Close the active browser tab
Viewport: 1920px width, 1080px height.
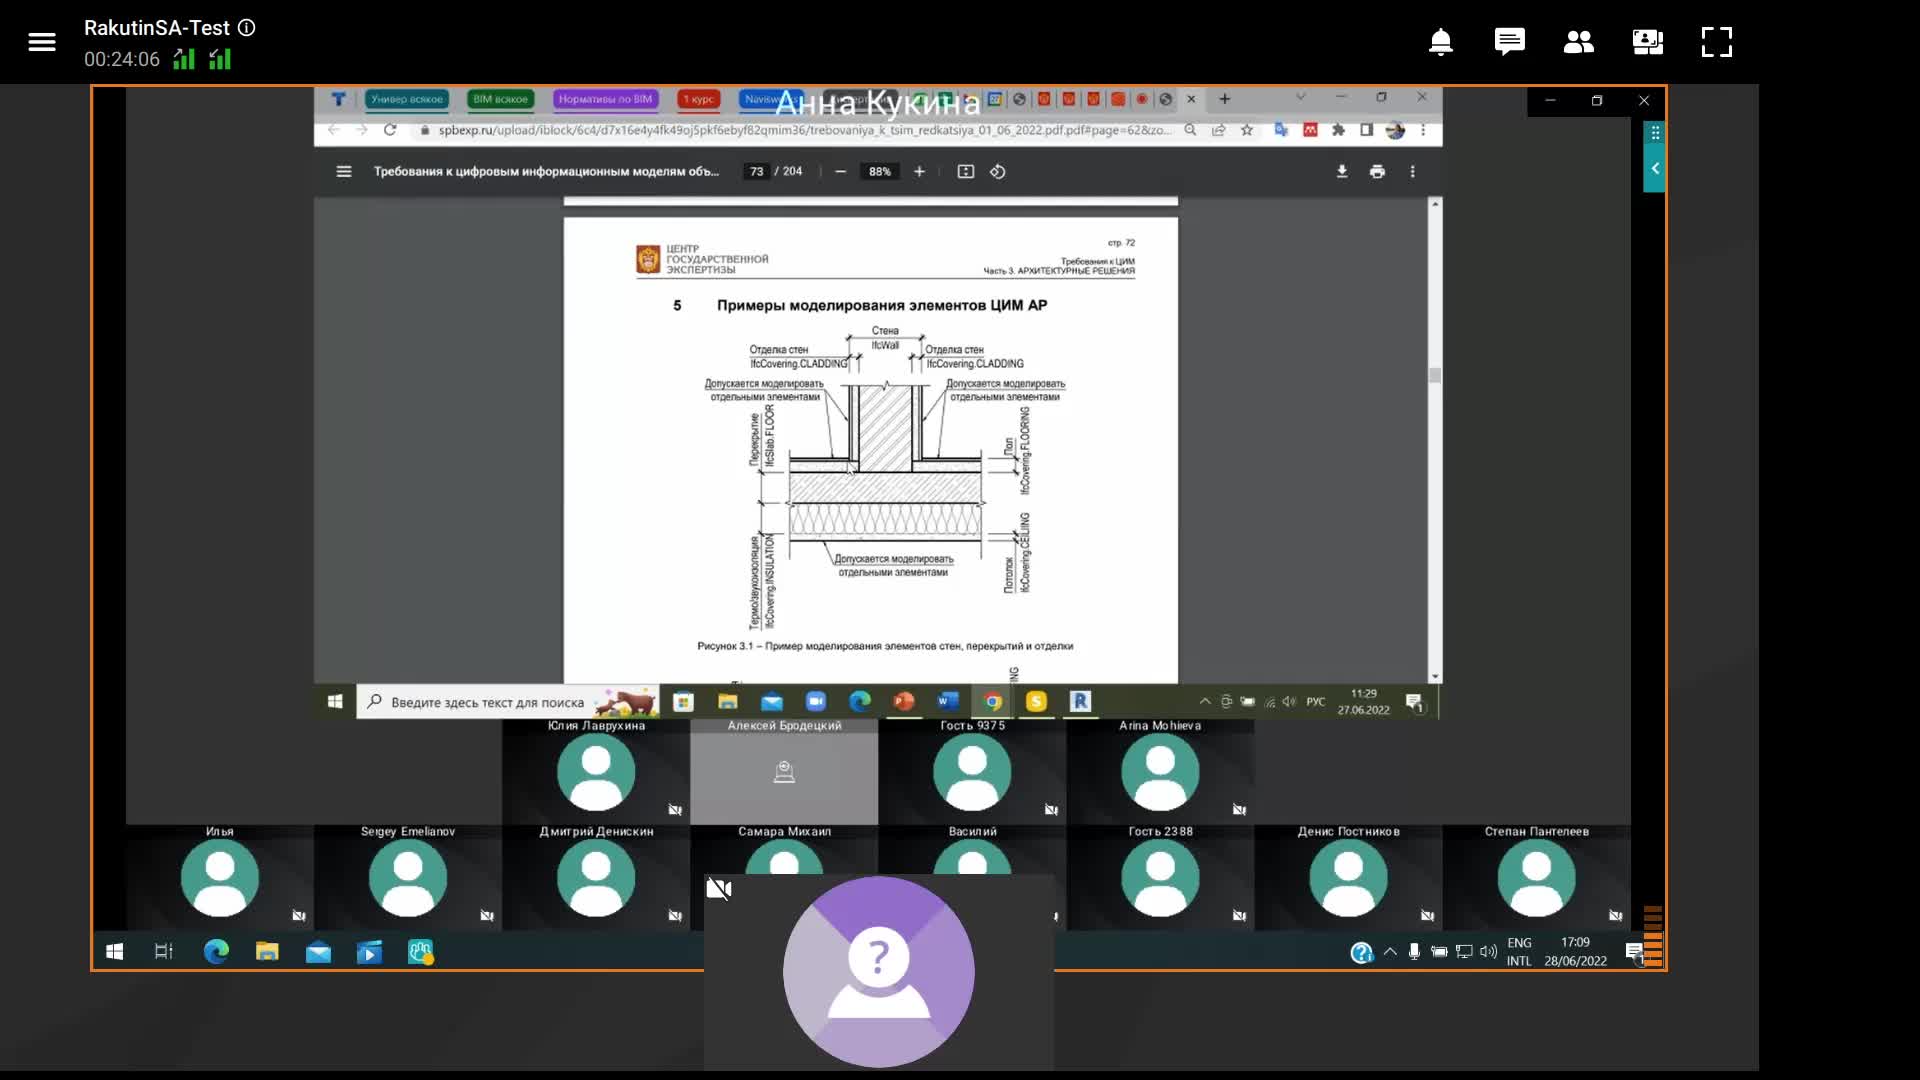[x=1191, y=99]
